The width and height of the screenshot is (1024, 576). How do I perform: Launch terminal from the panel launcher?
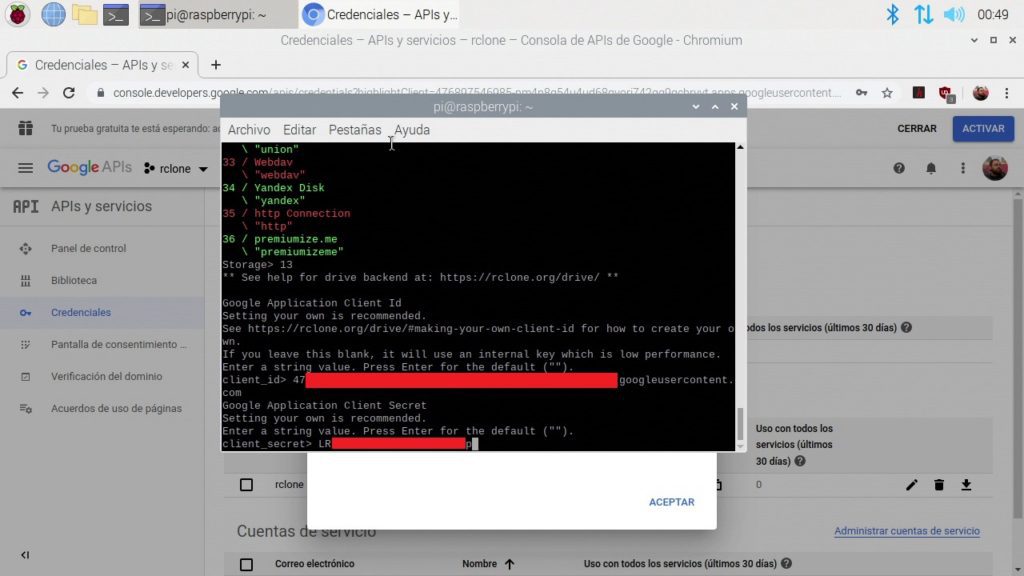pyautogui.click(x=116, y=14)
